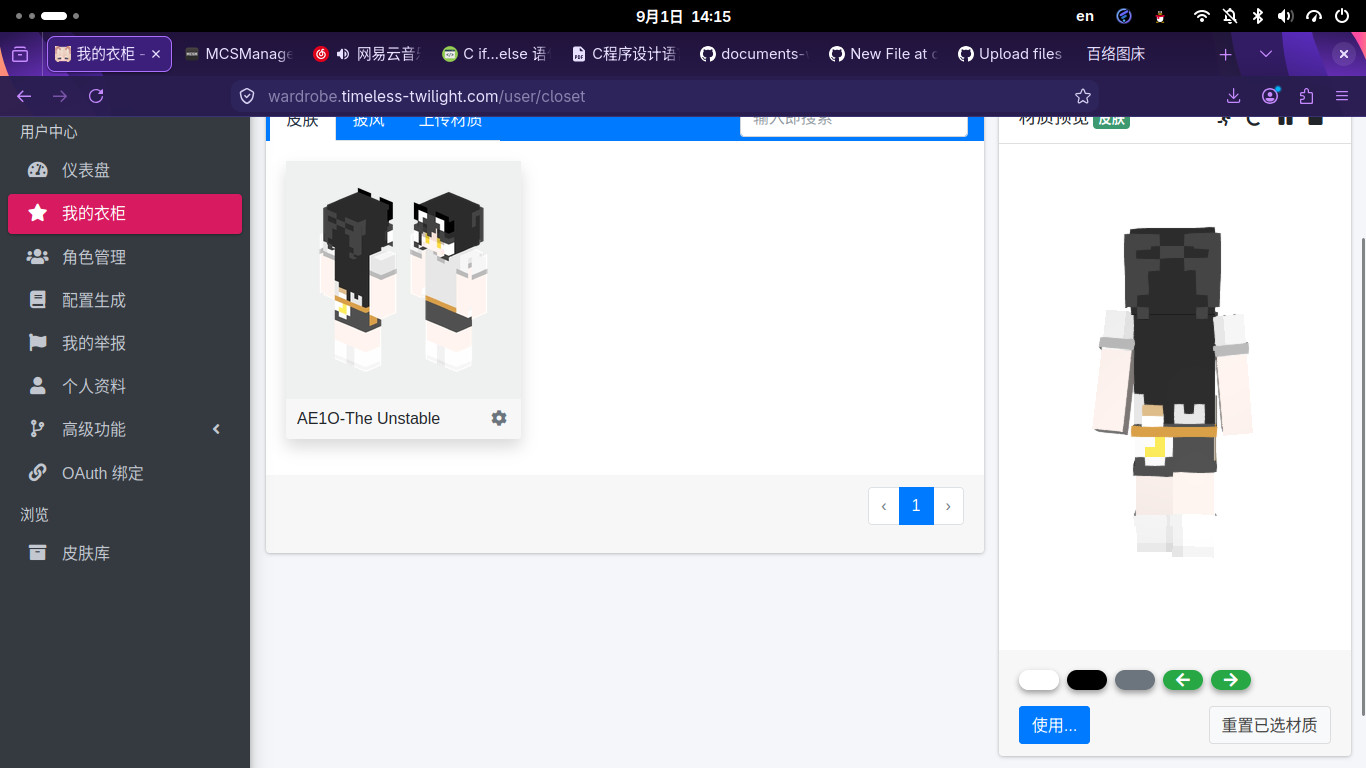Open 个人资料 profile page
The width and height of the screenshot is (1366, 768).
point(125,386)
